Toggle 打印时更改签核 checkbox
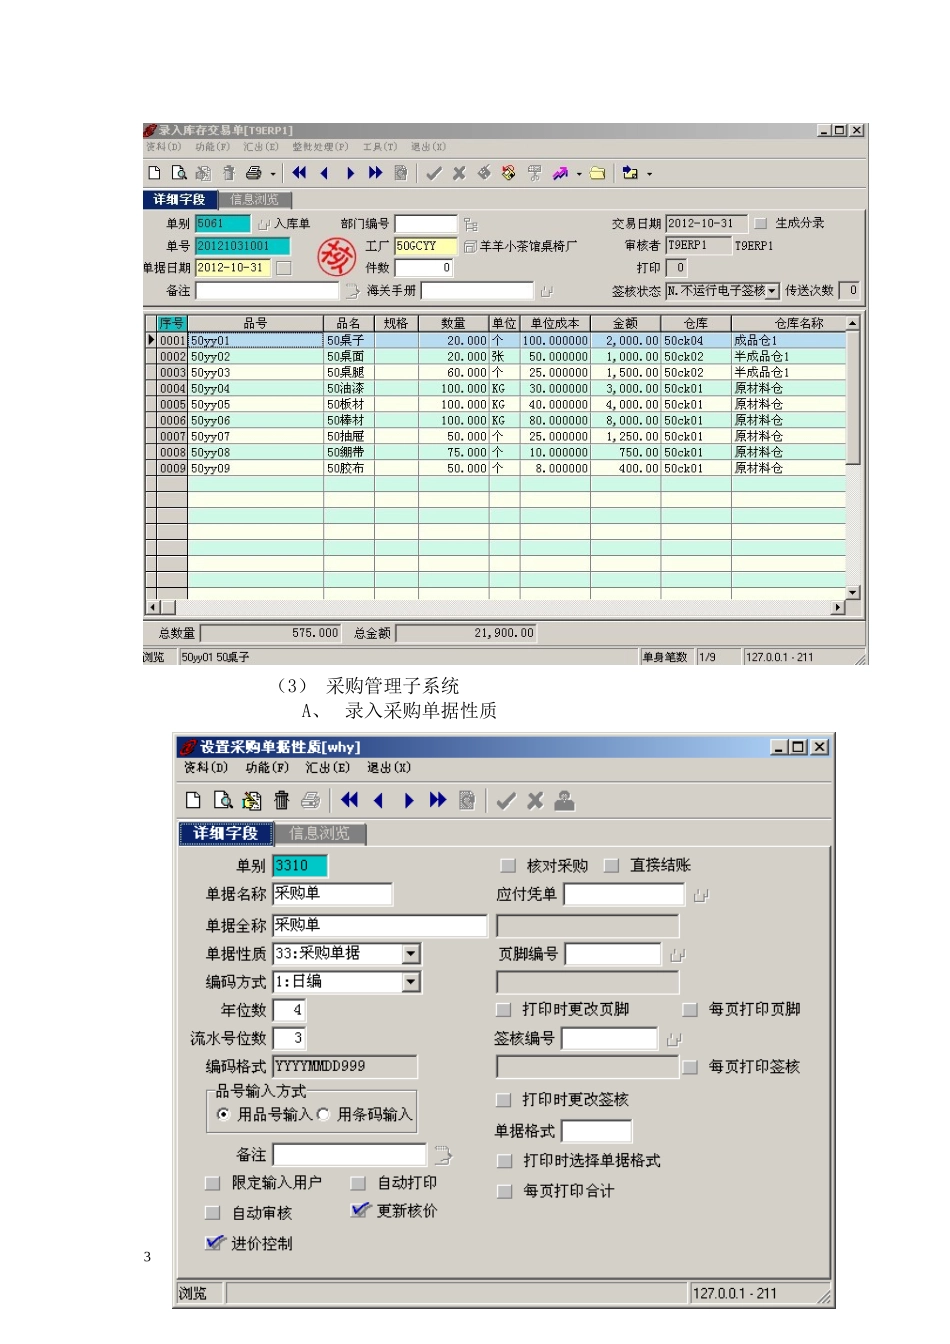This screenshot has height=1344, width=950. click(504, 1100)
